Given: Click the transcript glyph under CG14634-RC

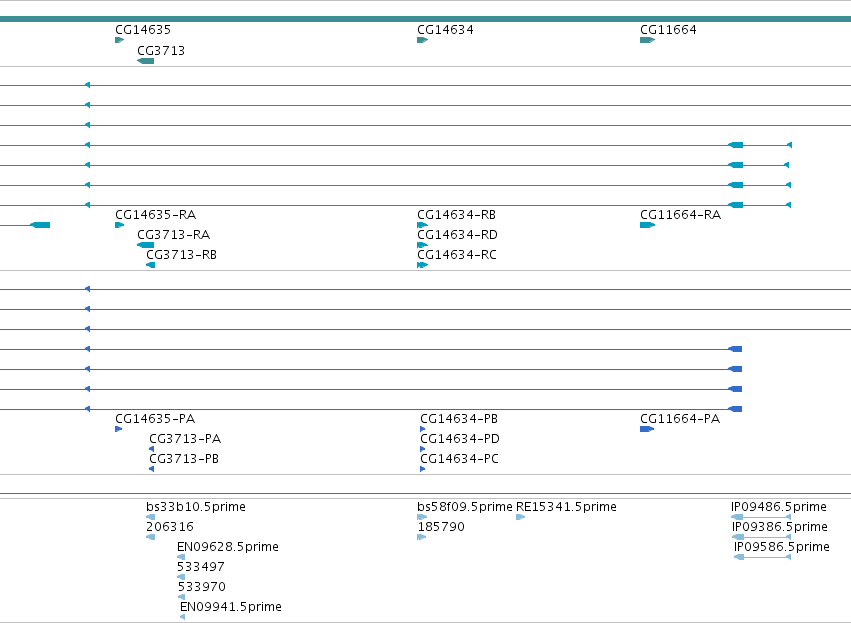Looking at the screenshot, I should tap(422, 265).
